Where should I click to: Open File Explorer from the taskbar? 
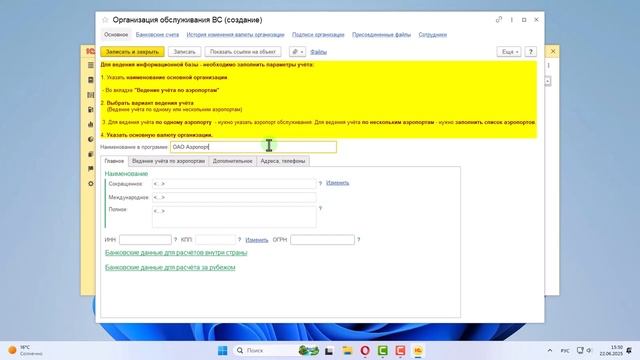point(347,351)
